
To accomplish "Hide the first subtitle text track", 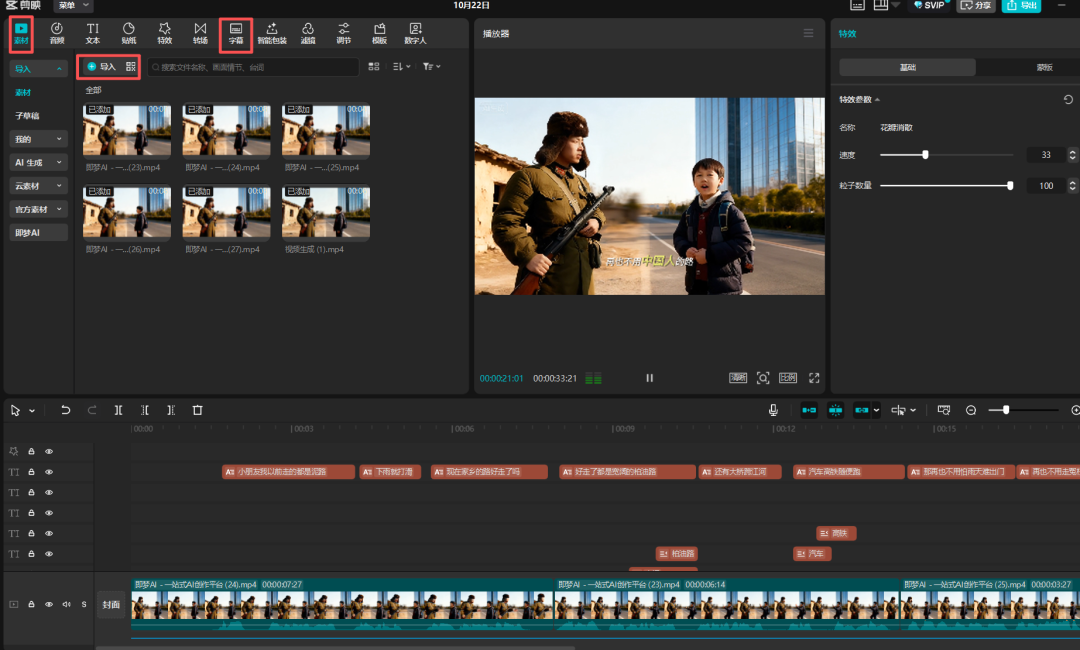I will 49,472.
